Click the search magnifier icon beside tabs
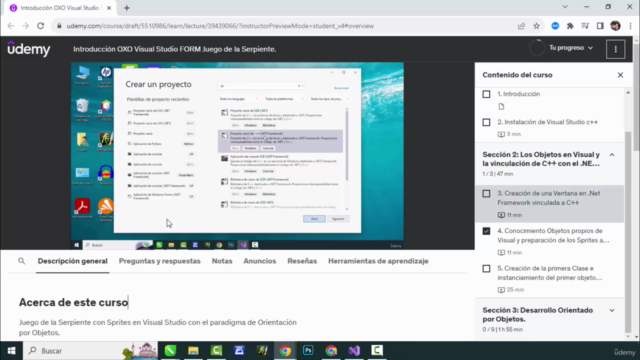The width and height of the screenshot is (640, 360). pos(22,261)
